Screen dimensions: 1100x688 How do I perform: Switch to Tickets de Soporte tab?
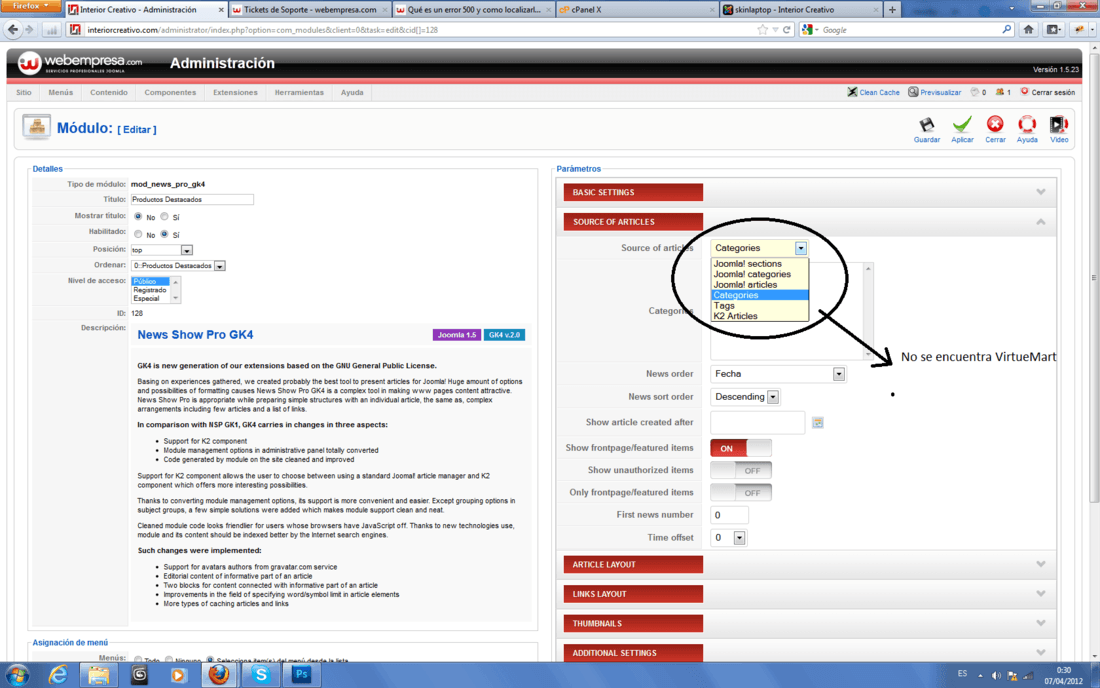point(309,10)
